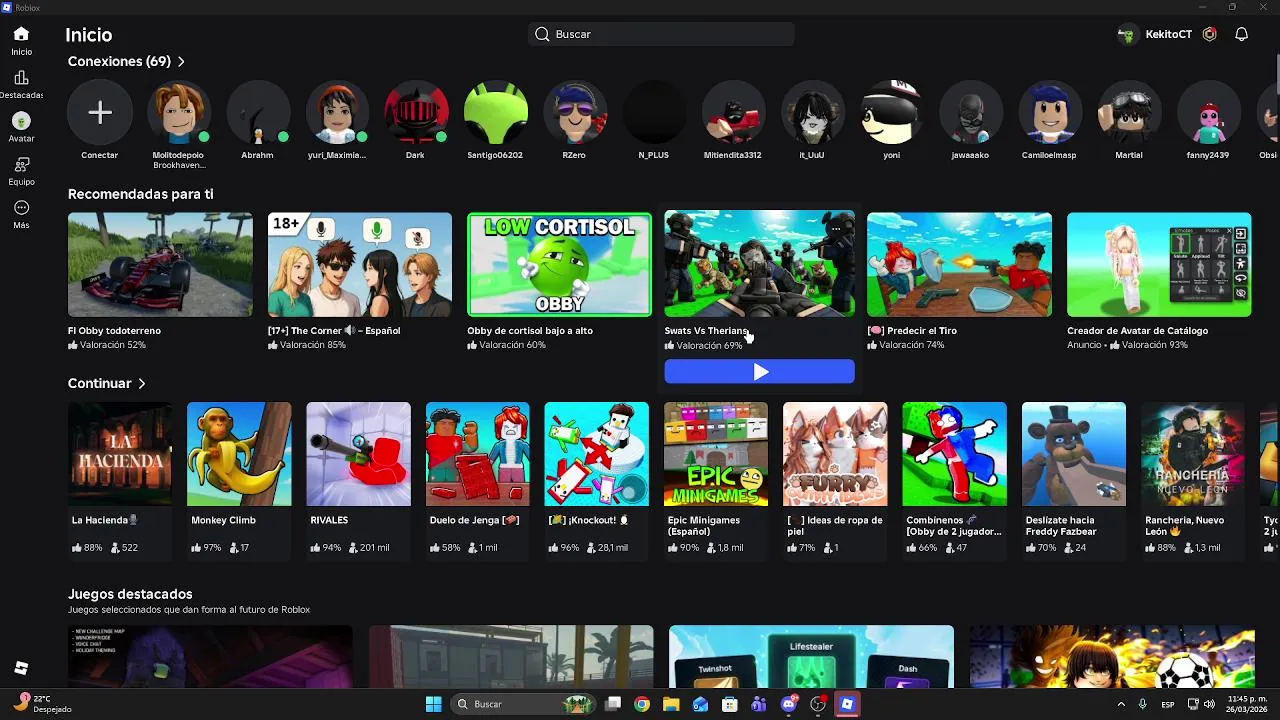Open taskbar clock showing 11:45 p. m.
Screen dimensions: 1280x720
click(1245, 704)
